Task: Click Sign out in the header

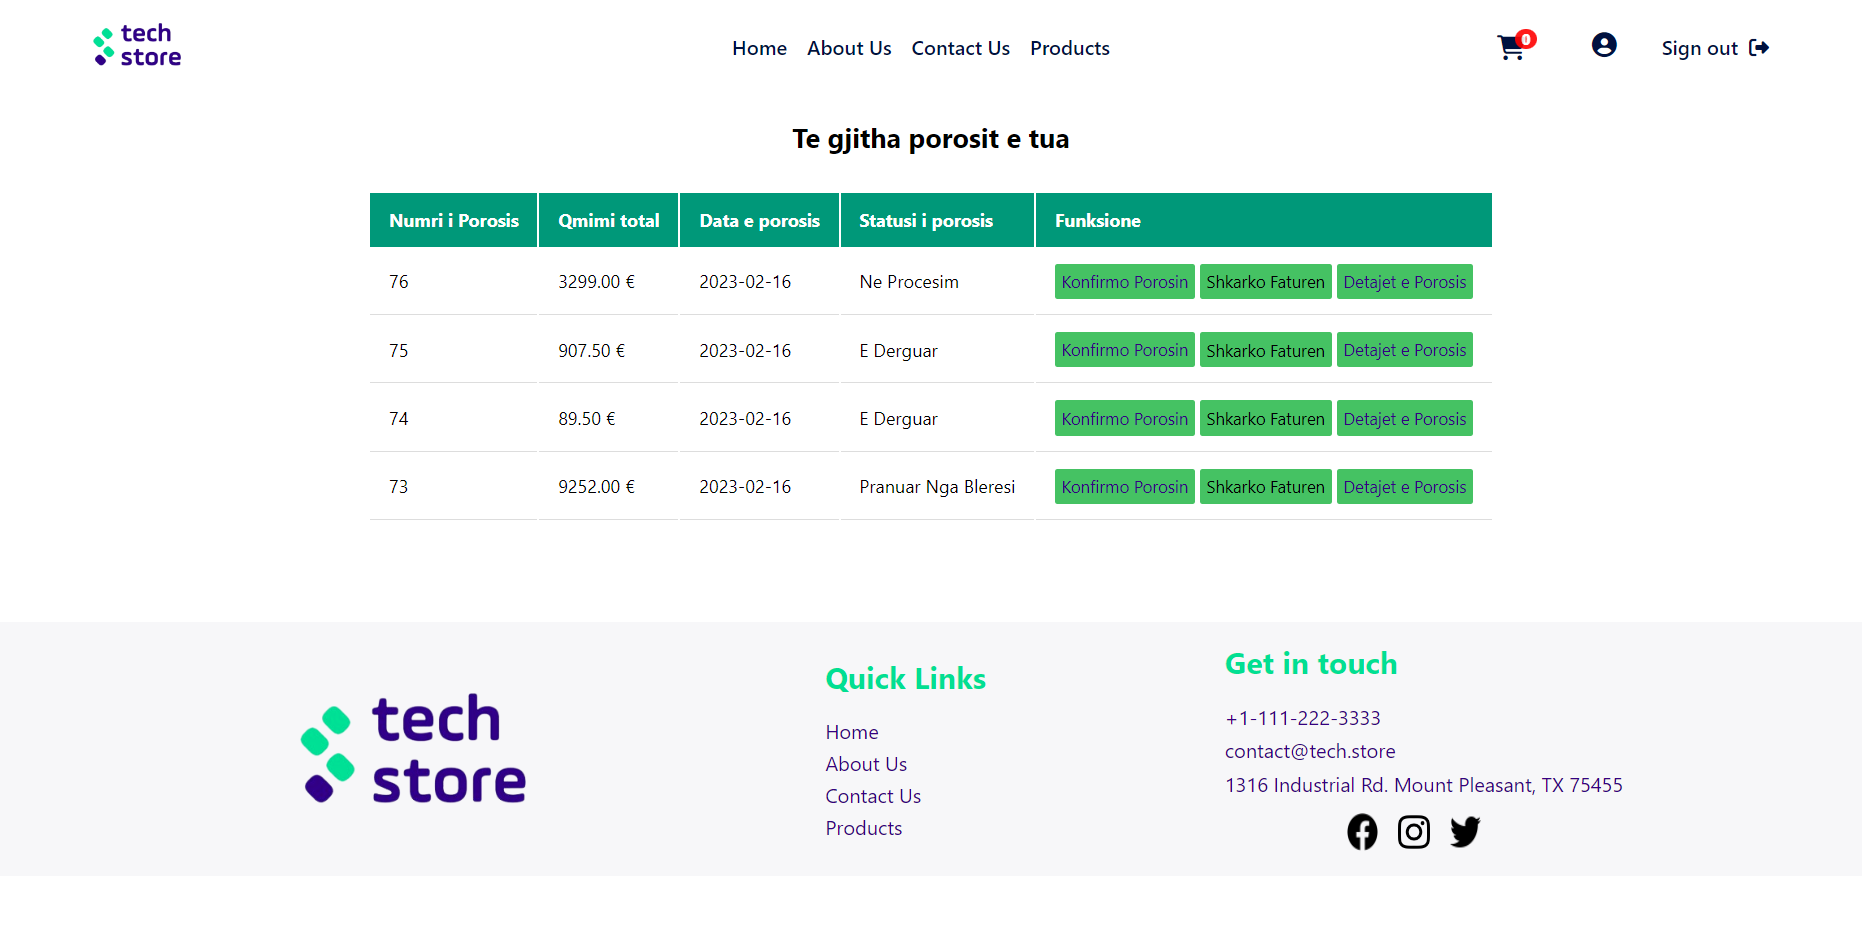Action: click(1715, 48)
